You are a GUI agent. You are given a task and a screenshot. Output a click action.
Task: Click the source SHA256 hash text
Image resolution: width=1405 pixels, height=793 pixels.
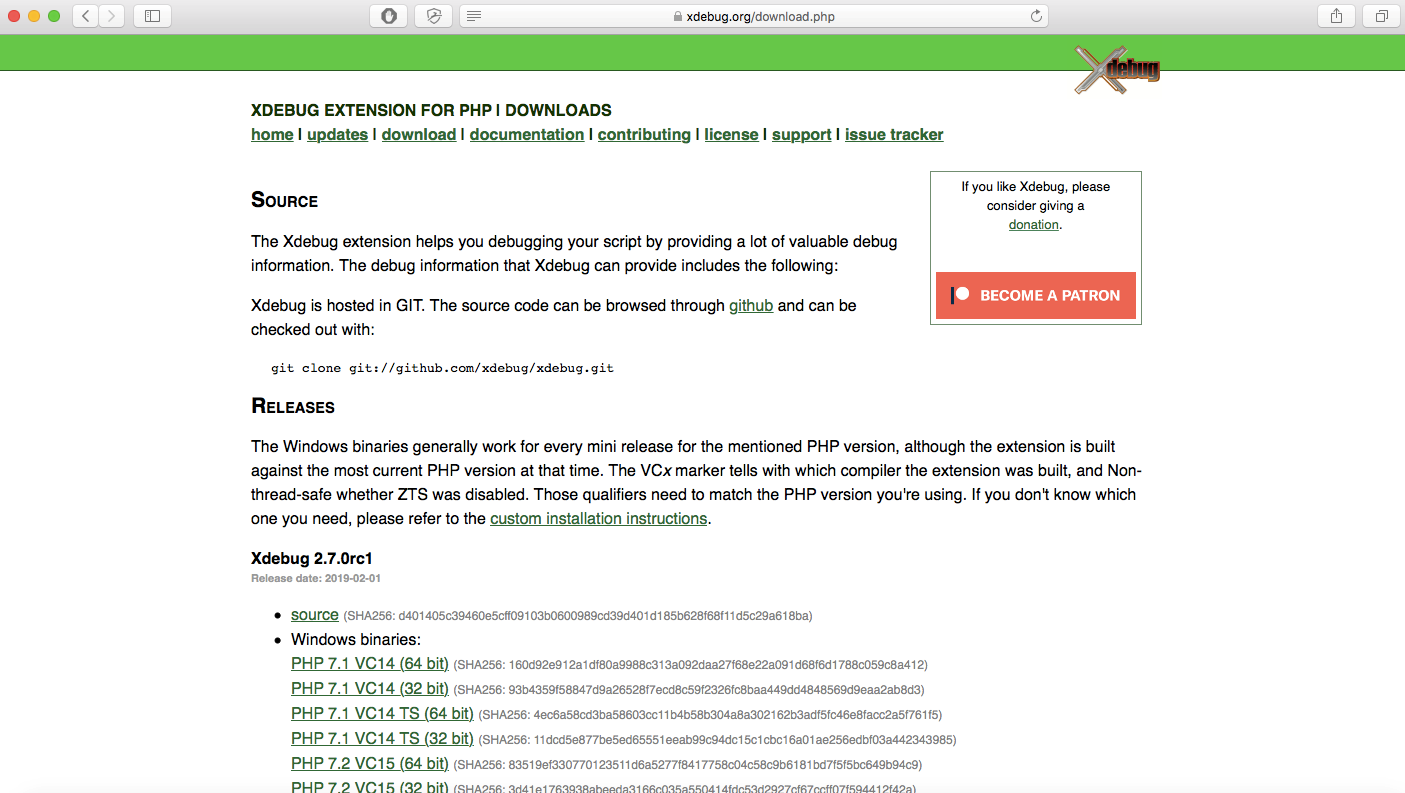(x=578, y=616)
